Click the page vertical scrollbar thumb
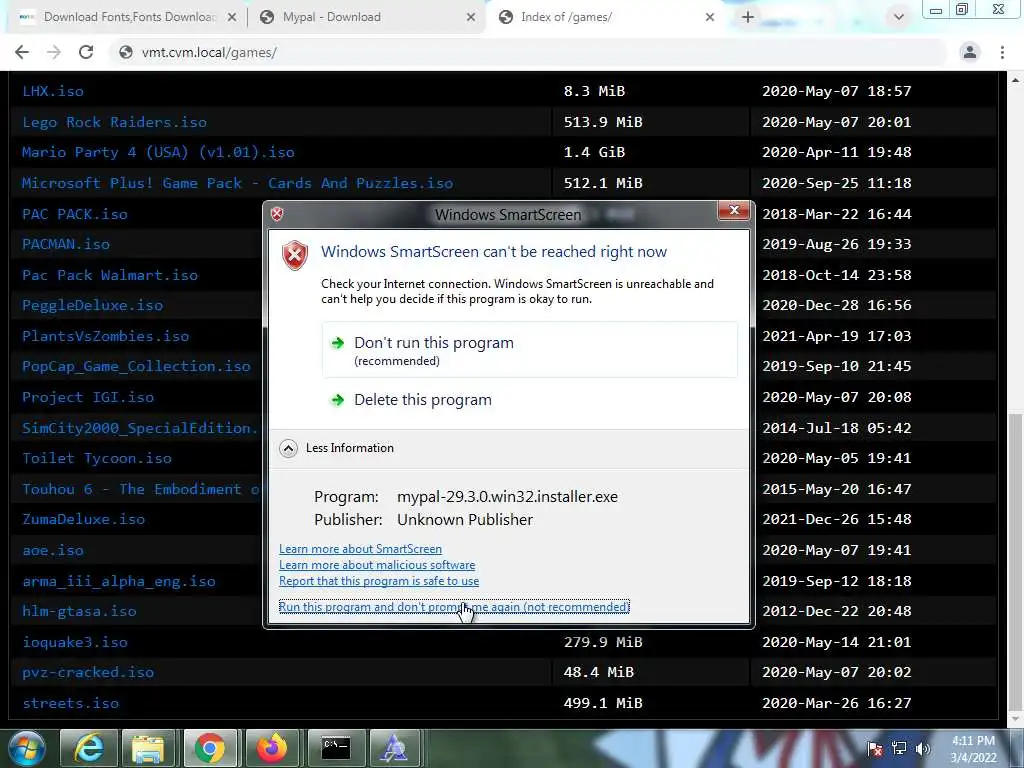1024x768 pixels. click(1016, 560)
